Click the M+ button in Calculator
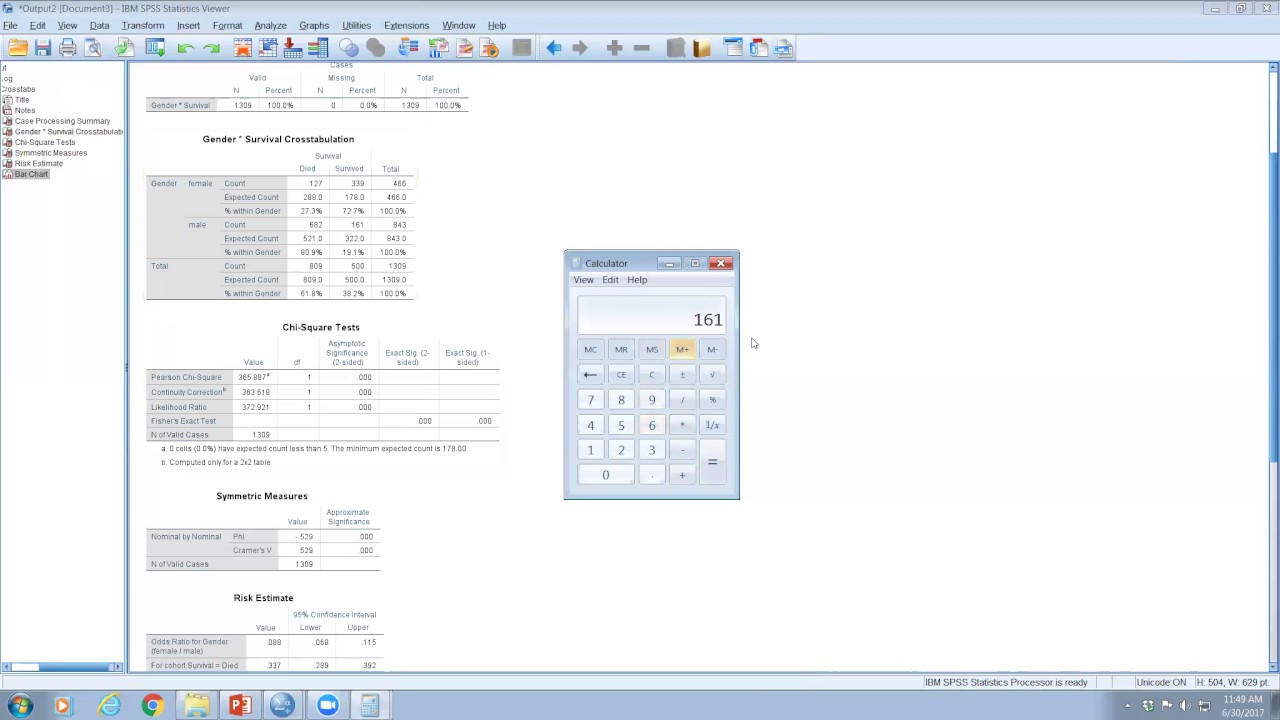Image resolution: width=1280 pixels, height=720 pixels. [x=682, y=349]
